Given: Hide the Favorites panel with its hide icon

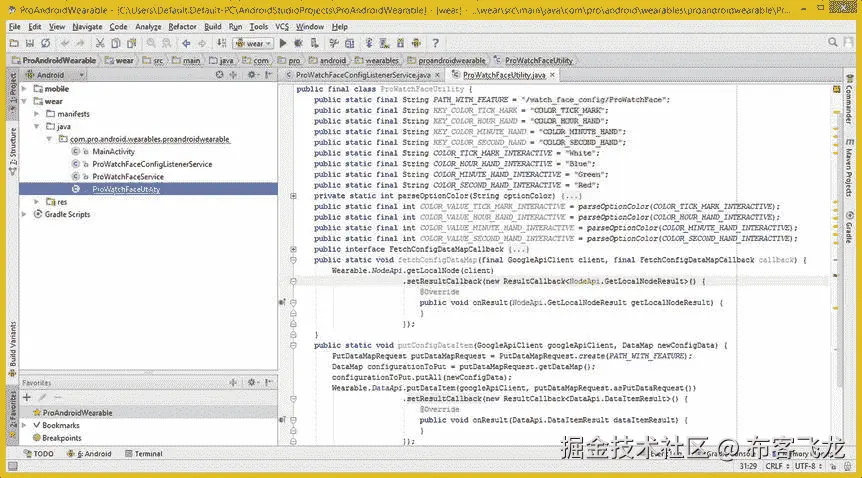Looking at the screenshot, I should click(268, 382).
